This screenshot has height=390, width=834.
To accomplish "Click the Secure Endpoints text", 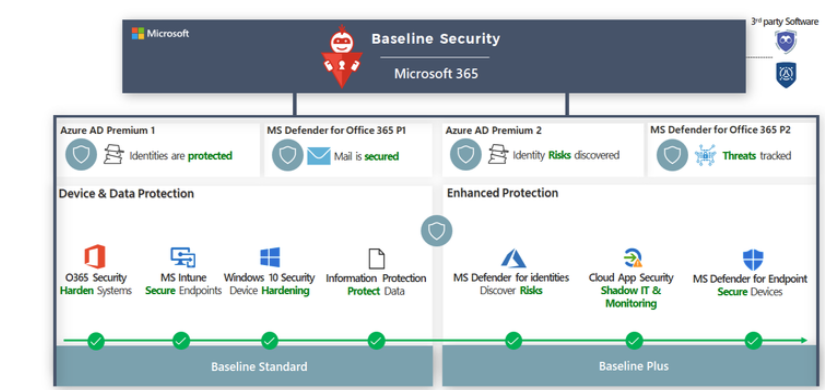I will (184, 291).
